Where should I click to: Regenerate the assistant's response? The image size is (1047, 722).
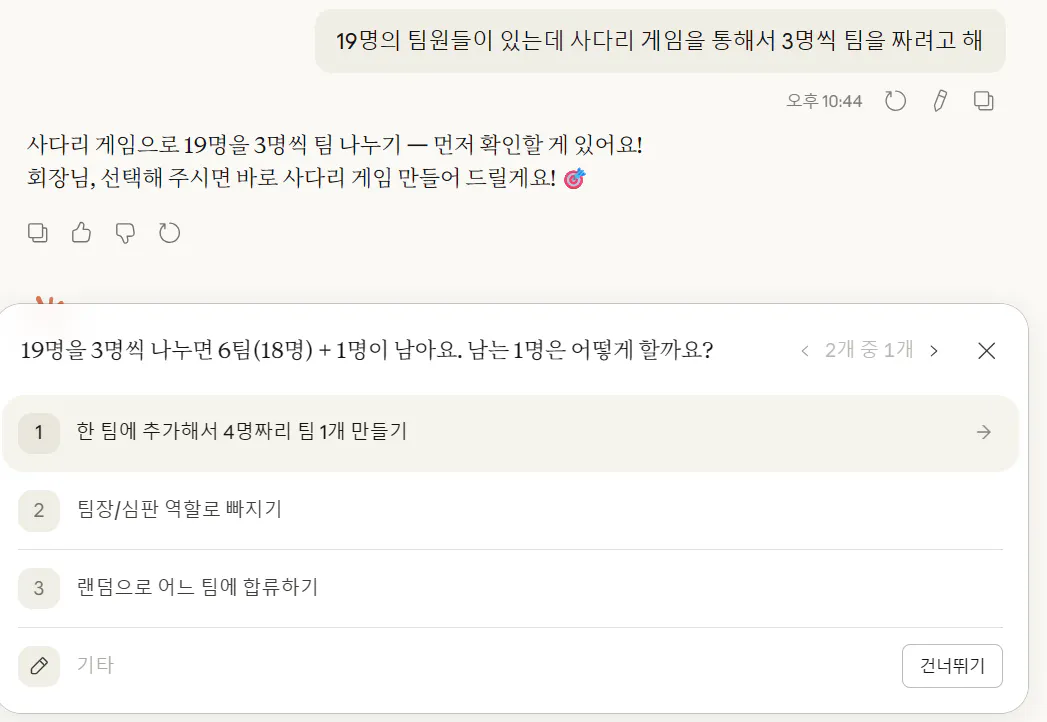pyautogui.click(x=170, y=232)
